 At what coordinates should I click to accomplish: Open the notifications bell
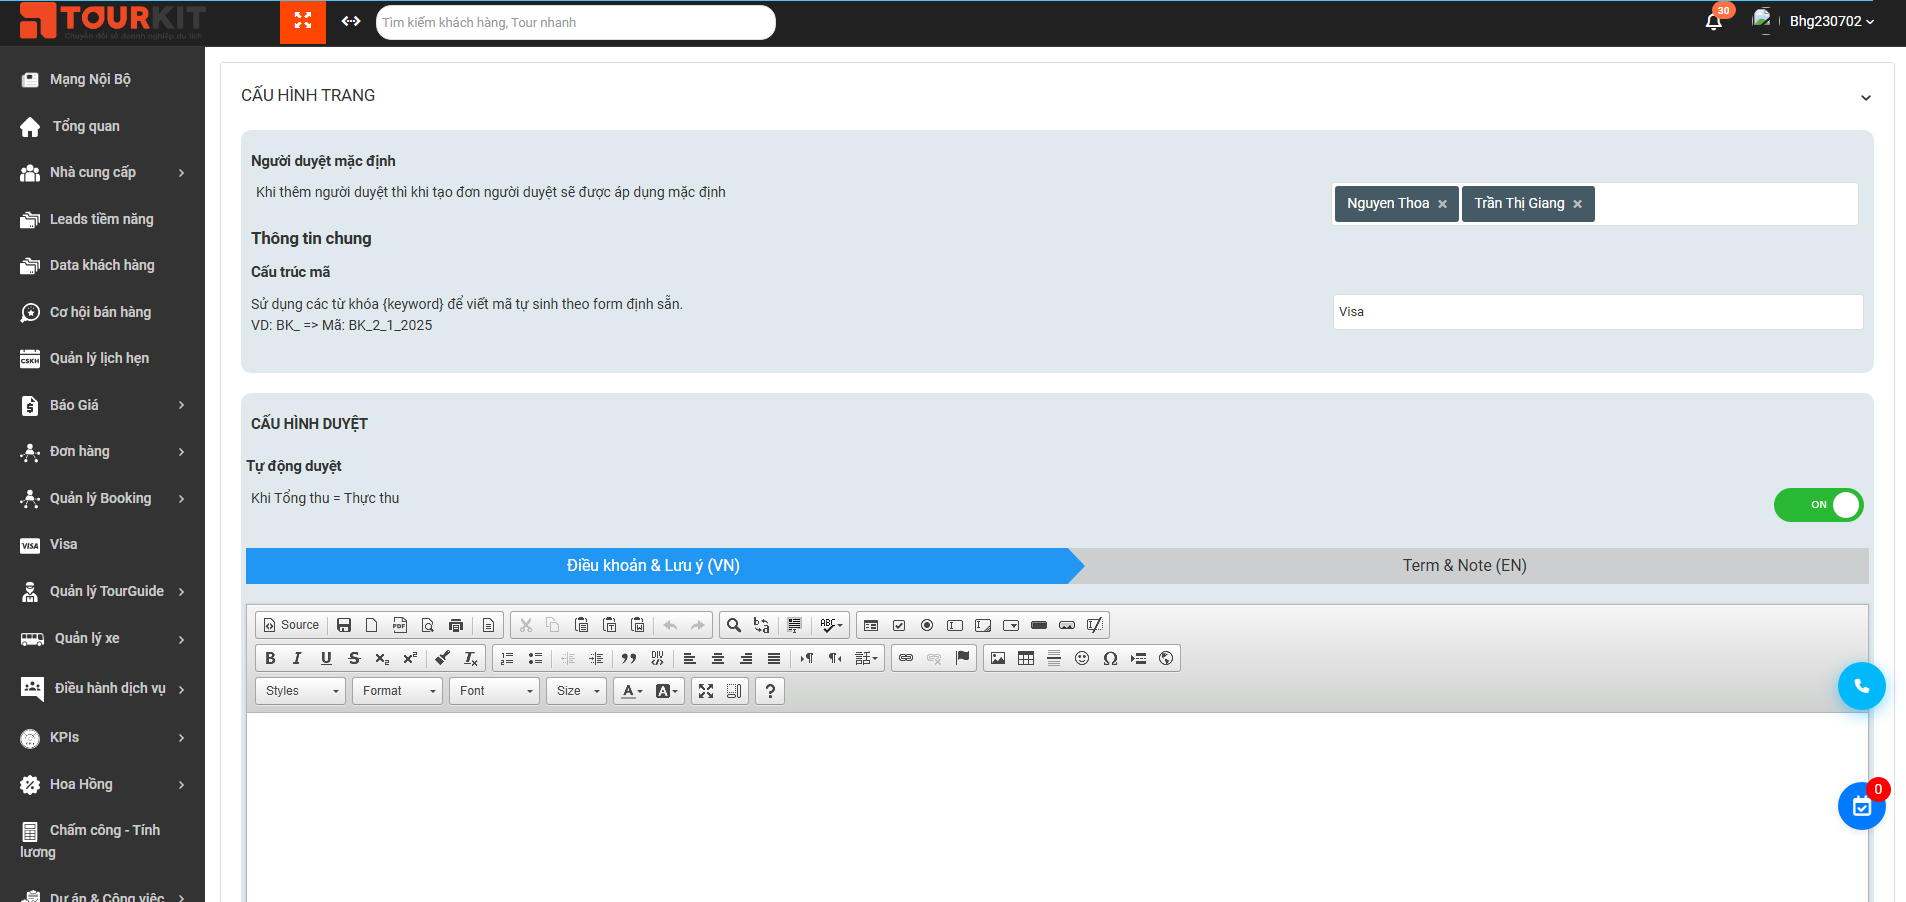(x=1714, y=21)
